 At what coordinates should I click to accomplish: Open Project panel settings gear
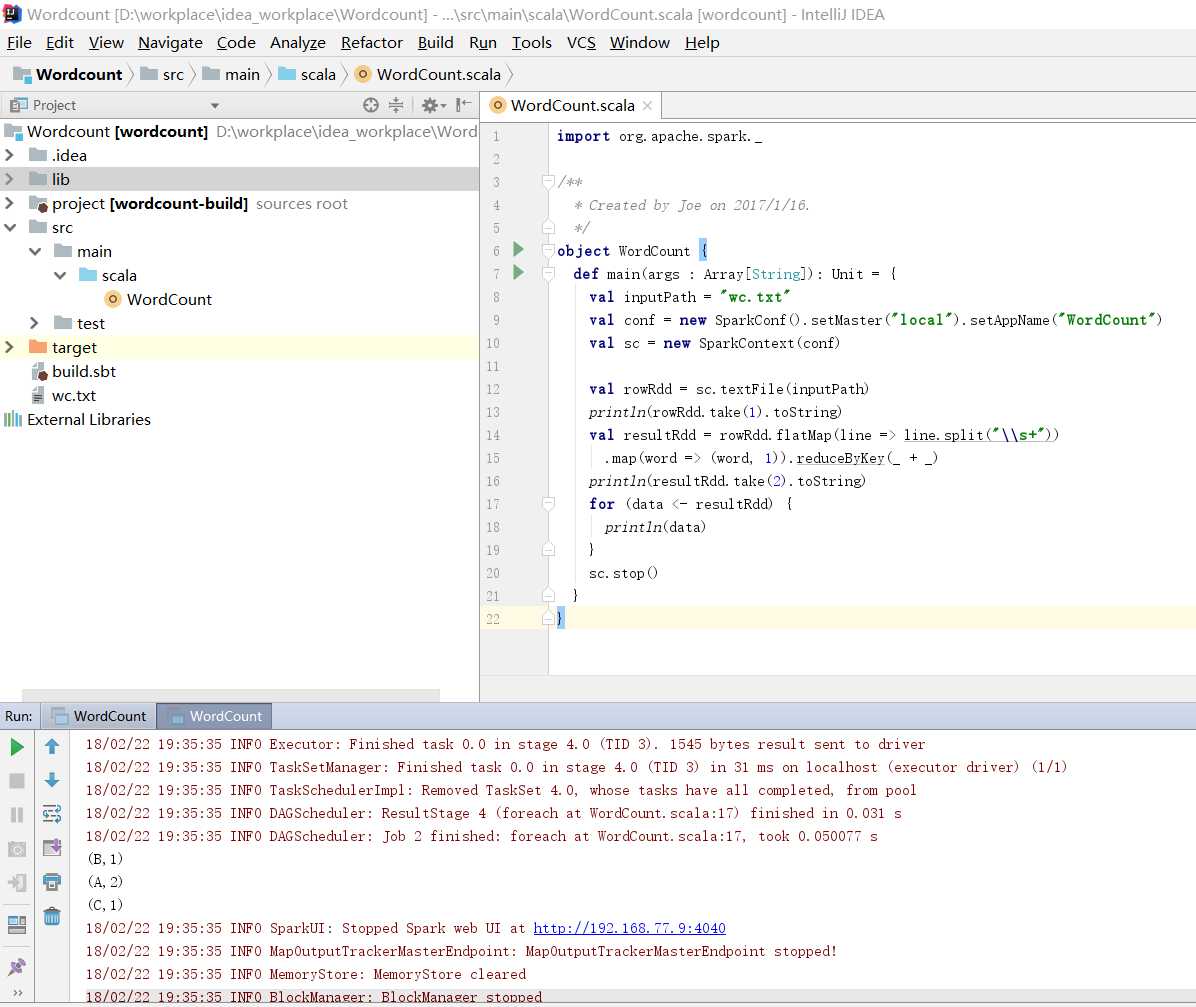pos(432,105)
